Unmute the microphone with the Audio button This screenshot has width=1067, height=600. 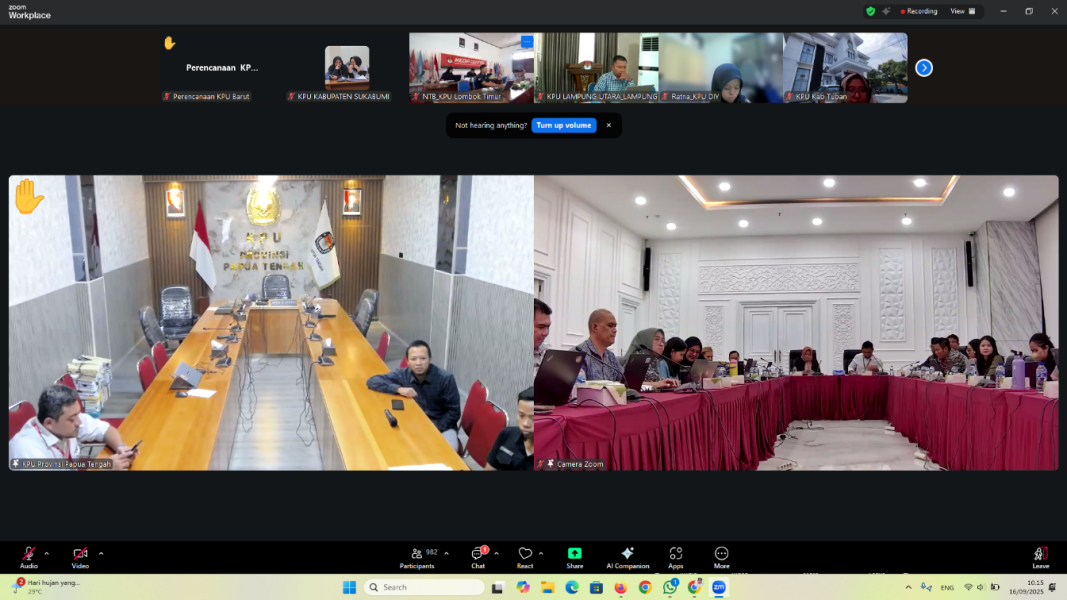[x=29, y=555]
